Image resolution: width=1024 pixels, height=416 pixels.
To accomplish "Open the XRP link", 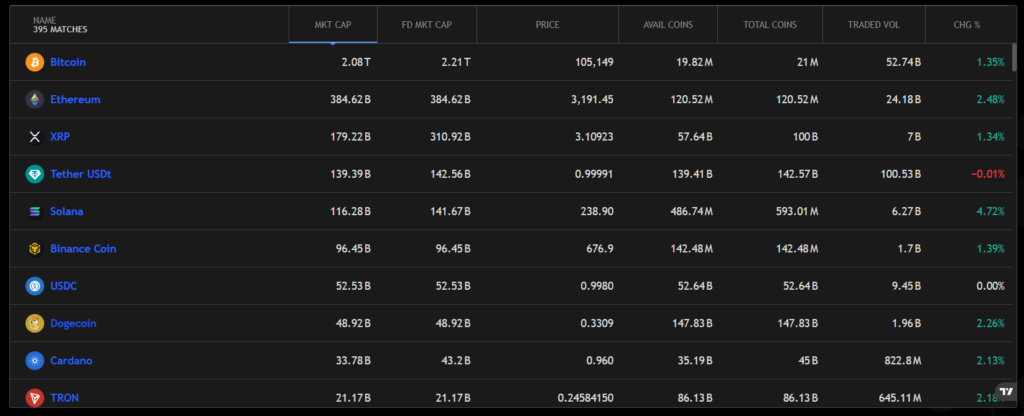I will pos(60,136).
